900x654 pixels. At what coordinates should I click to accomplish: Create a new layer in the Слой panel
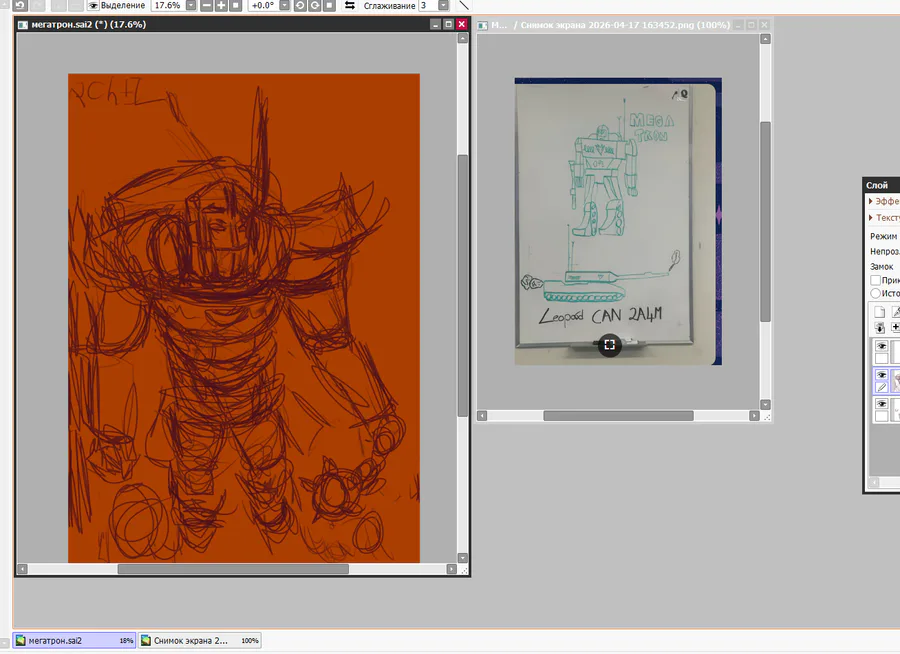tap(880, 312)
